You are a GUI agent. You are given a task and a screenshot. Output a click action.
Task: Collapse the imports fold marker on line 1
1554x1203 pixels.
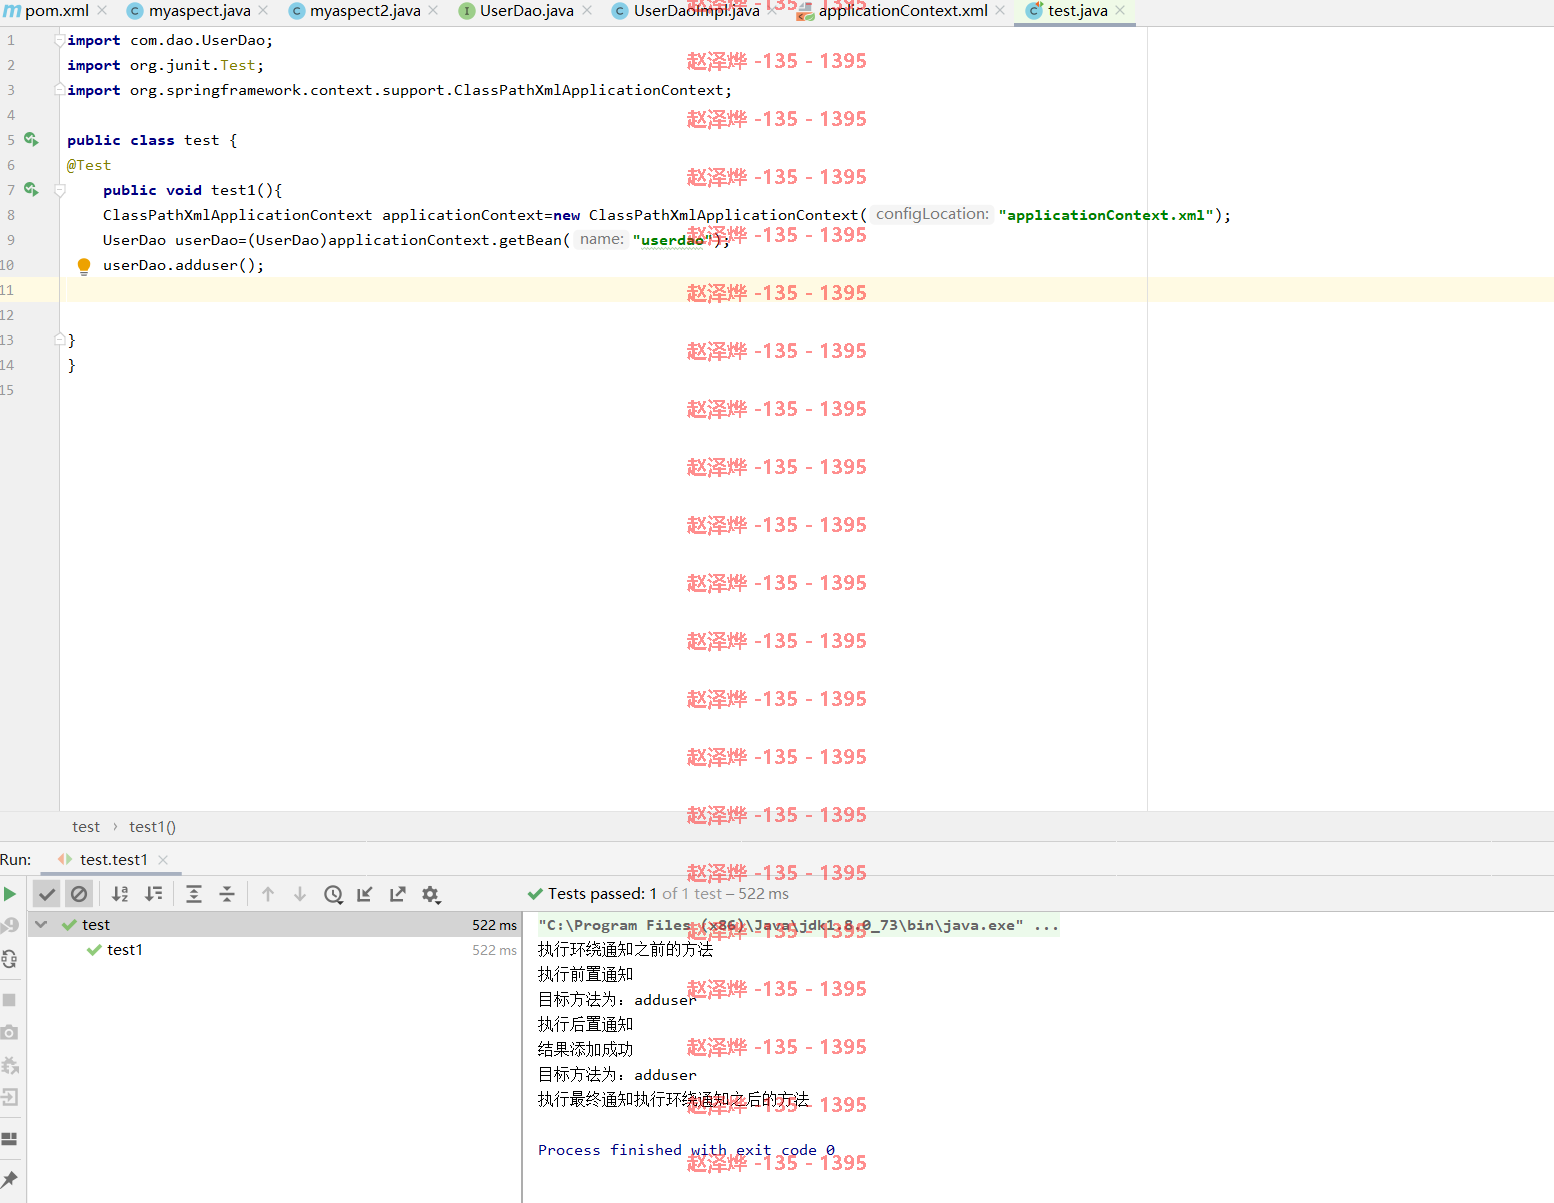tap(60, 40)
